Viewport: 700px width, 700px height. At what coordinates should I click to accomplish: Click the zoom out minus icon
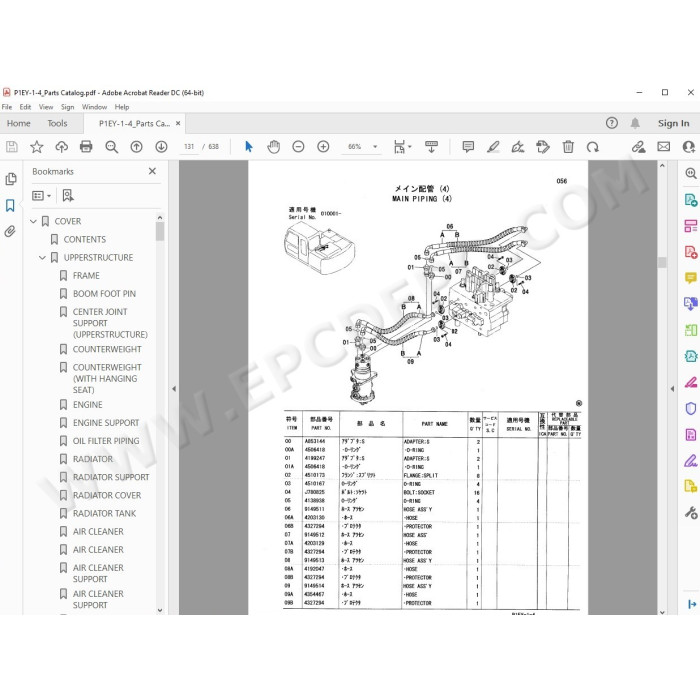pyautogui.click(x=298, y=147)
